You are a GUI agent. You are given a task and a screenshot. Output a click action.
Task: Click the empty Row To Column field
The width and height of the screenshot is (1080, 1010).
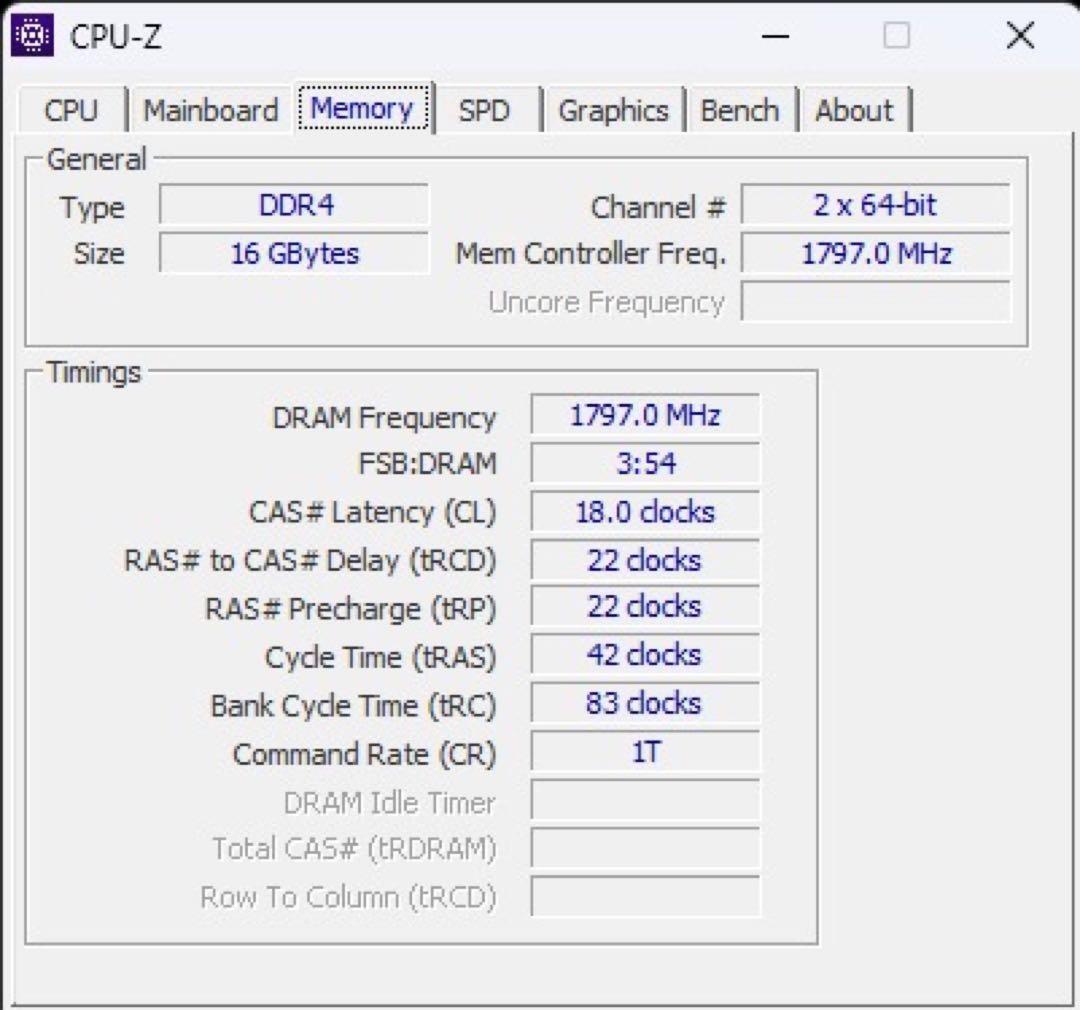pos(645,896)
